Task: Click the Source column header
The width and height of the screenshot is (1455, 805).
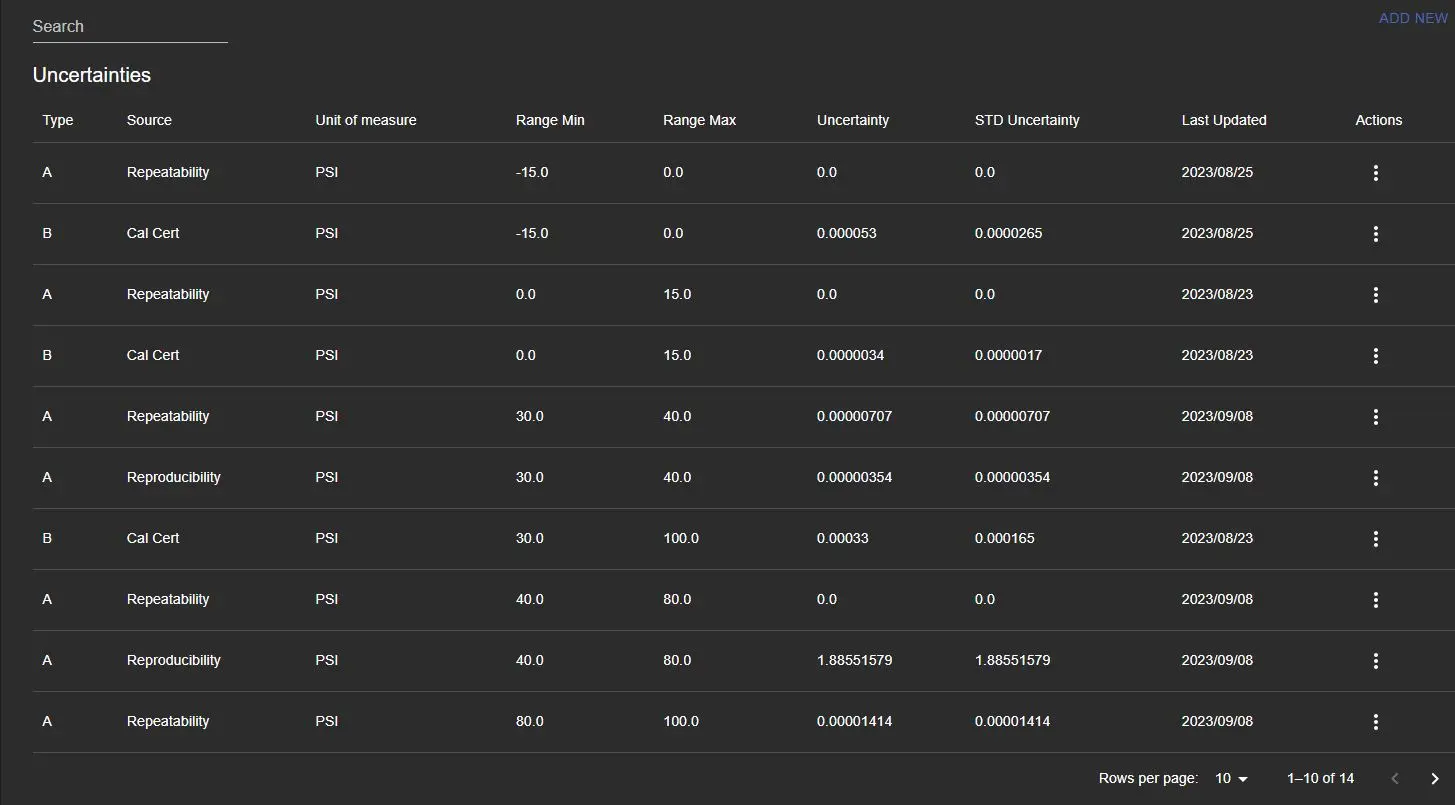Action: click(x=149, y=120)
